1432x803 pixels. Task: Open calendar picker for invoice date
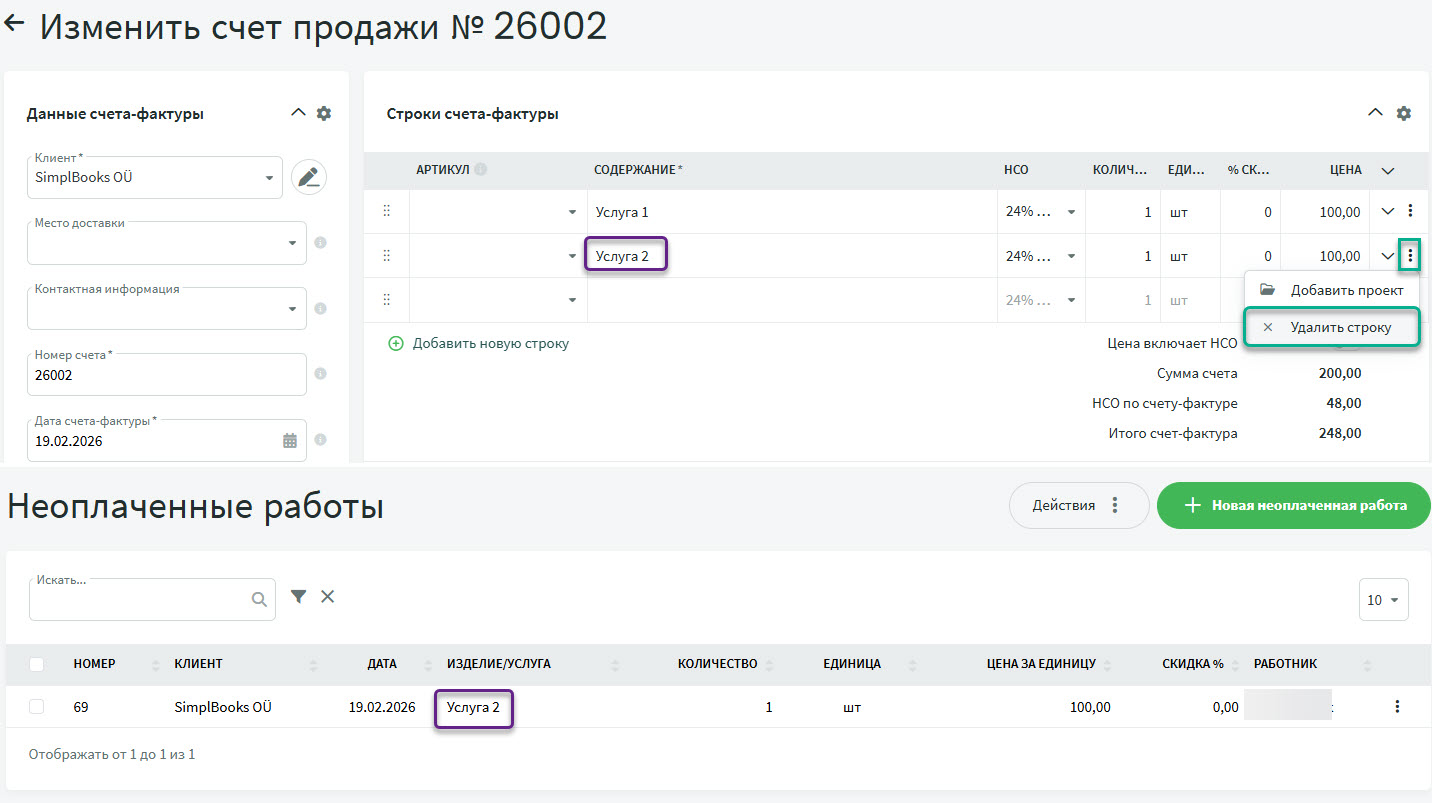click(290, 440)
